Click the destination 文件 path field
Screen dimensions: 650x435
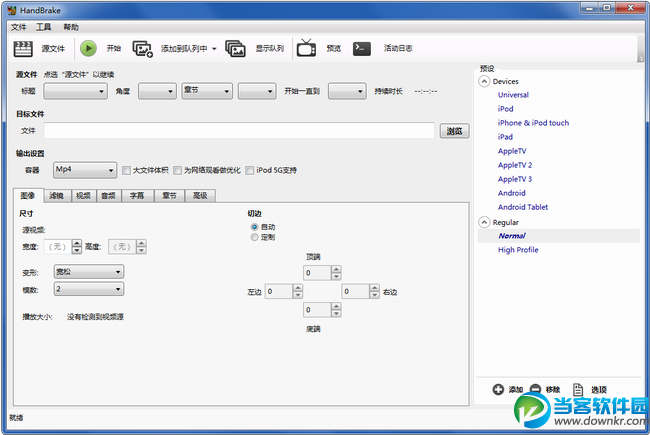[239, 131]
